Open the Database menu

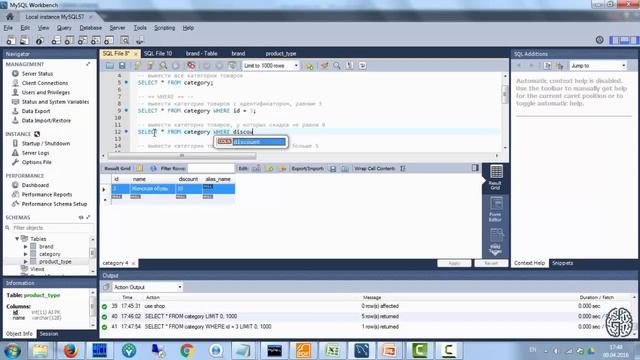coord(91,28)
